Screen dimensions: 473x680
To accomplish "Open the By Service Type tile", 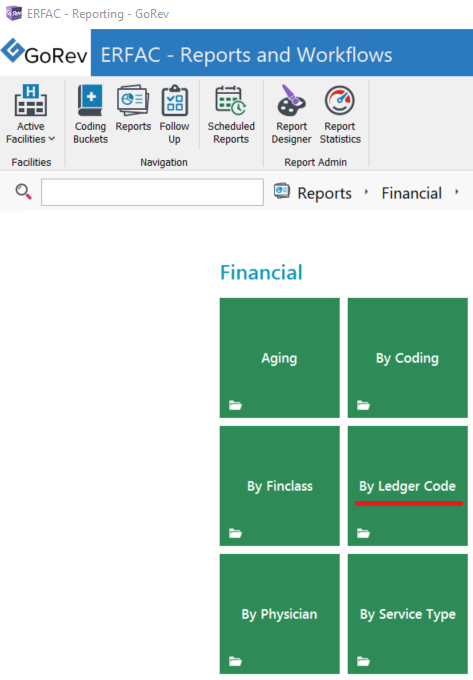I will coord(408,614).
